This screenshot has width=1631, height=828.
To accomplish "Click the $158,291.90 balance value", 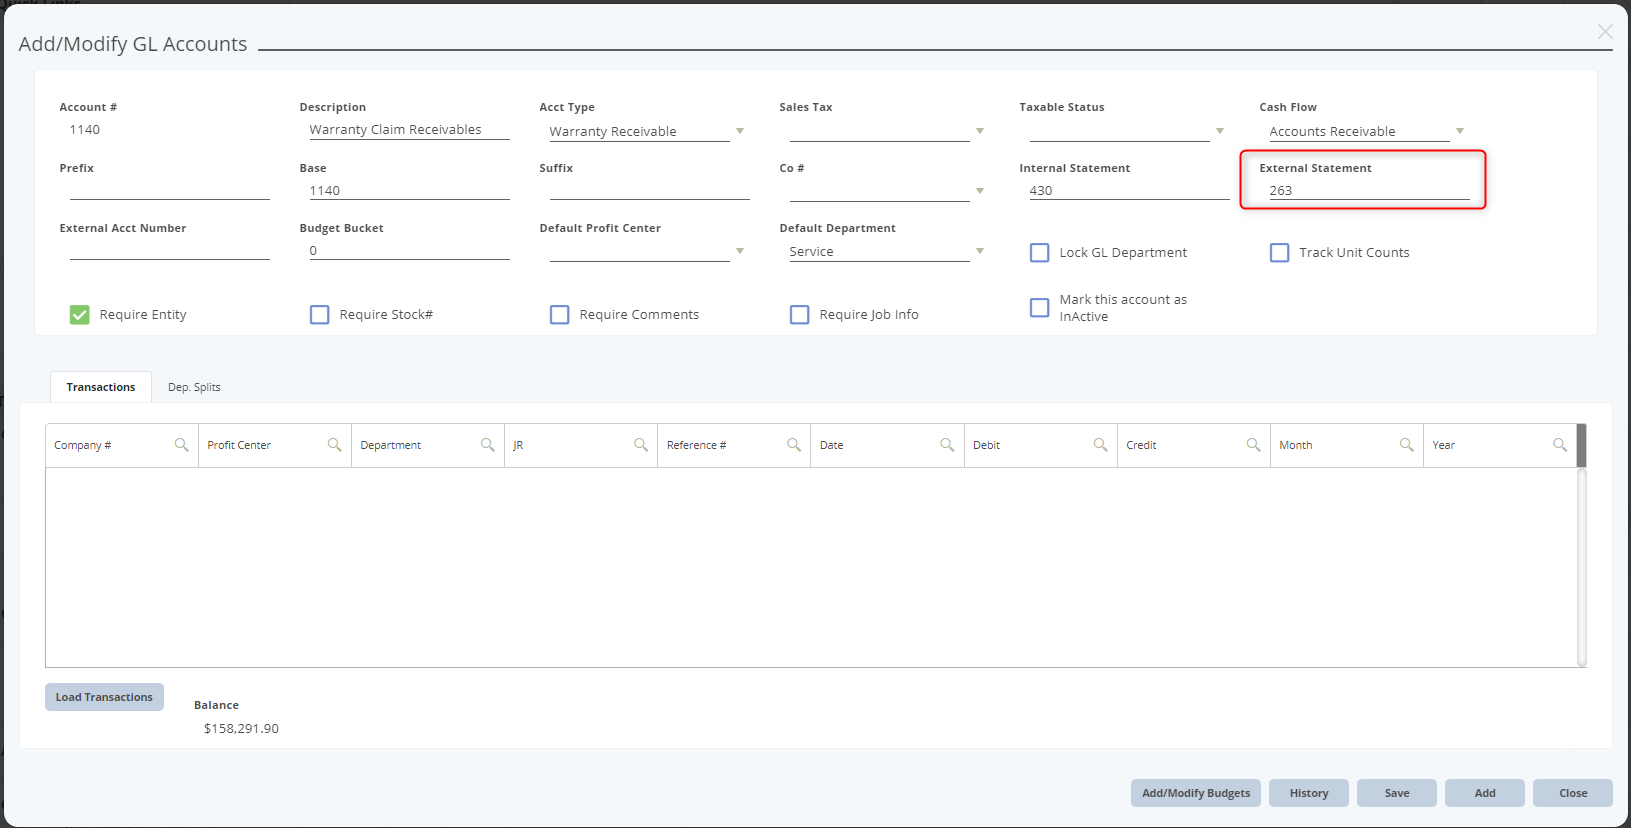I will click(241, 728).
